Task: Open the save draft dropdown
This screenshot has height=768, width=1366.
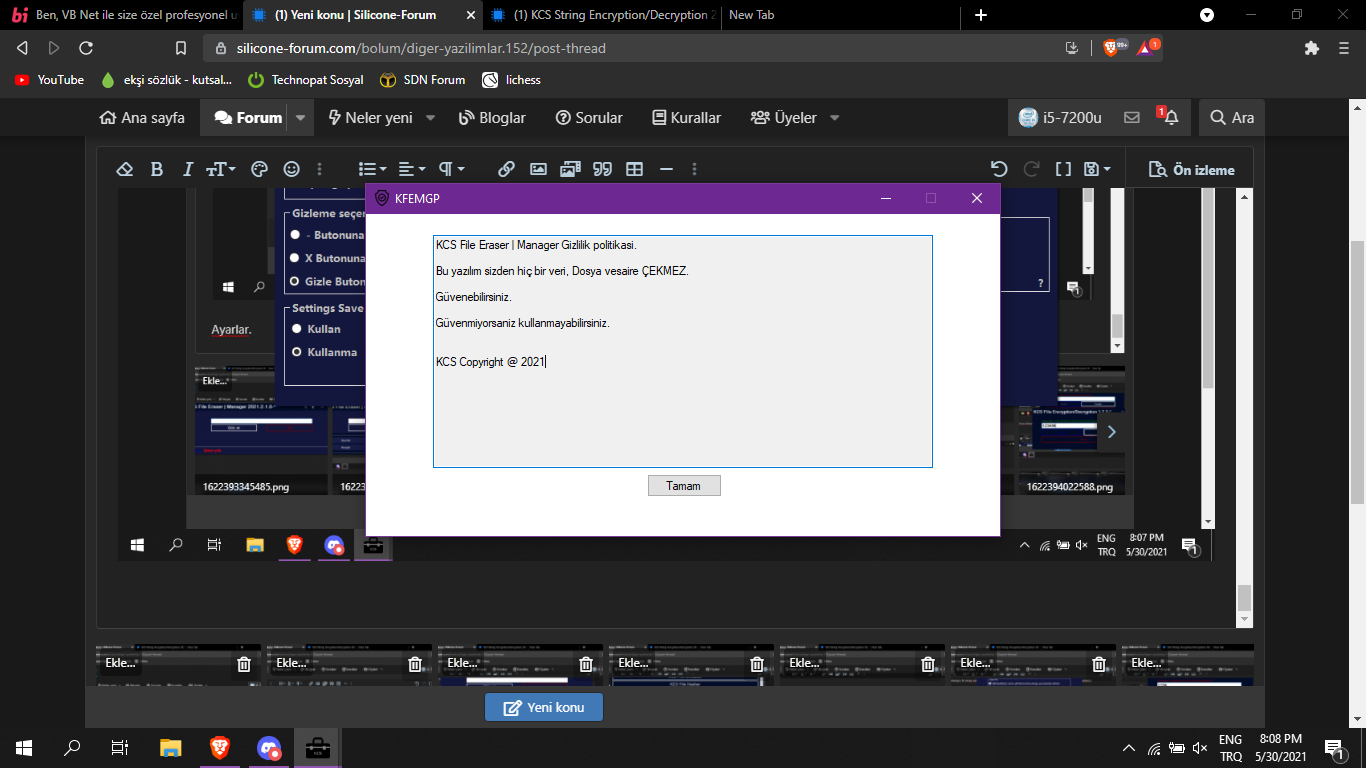Action: [1097, 169]
